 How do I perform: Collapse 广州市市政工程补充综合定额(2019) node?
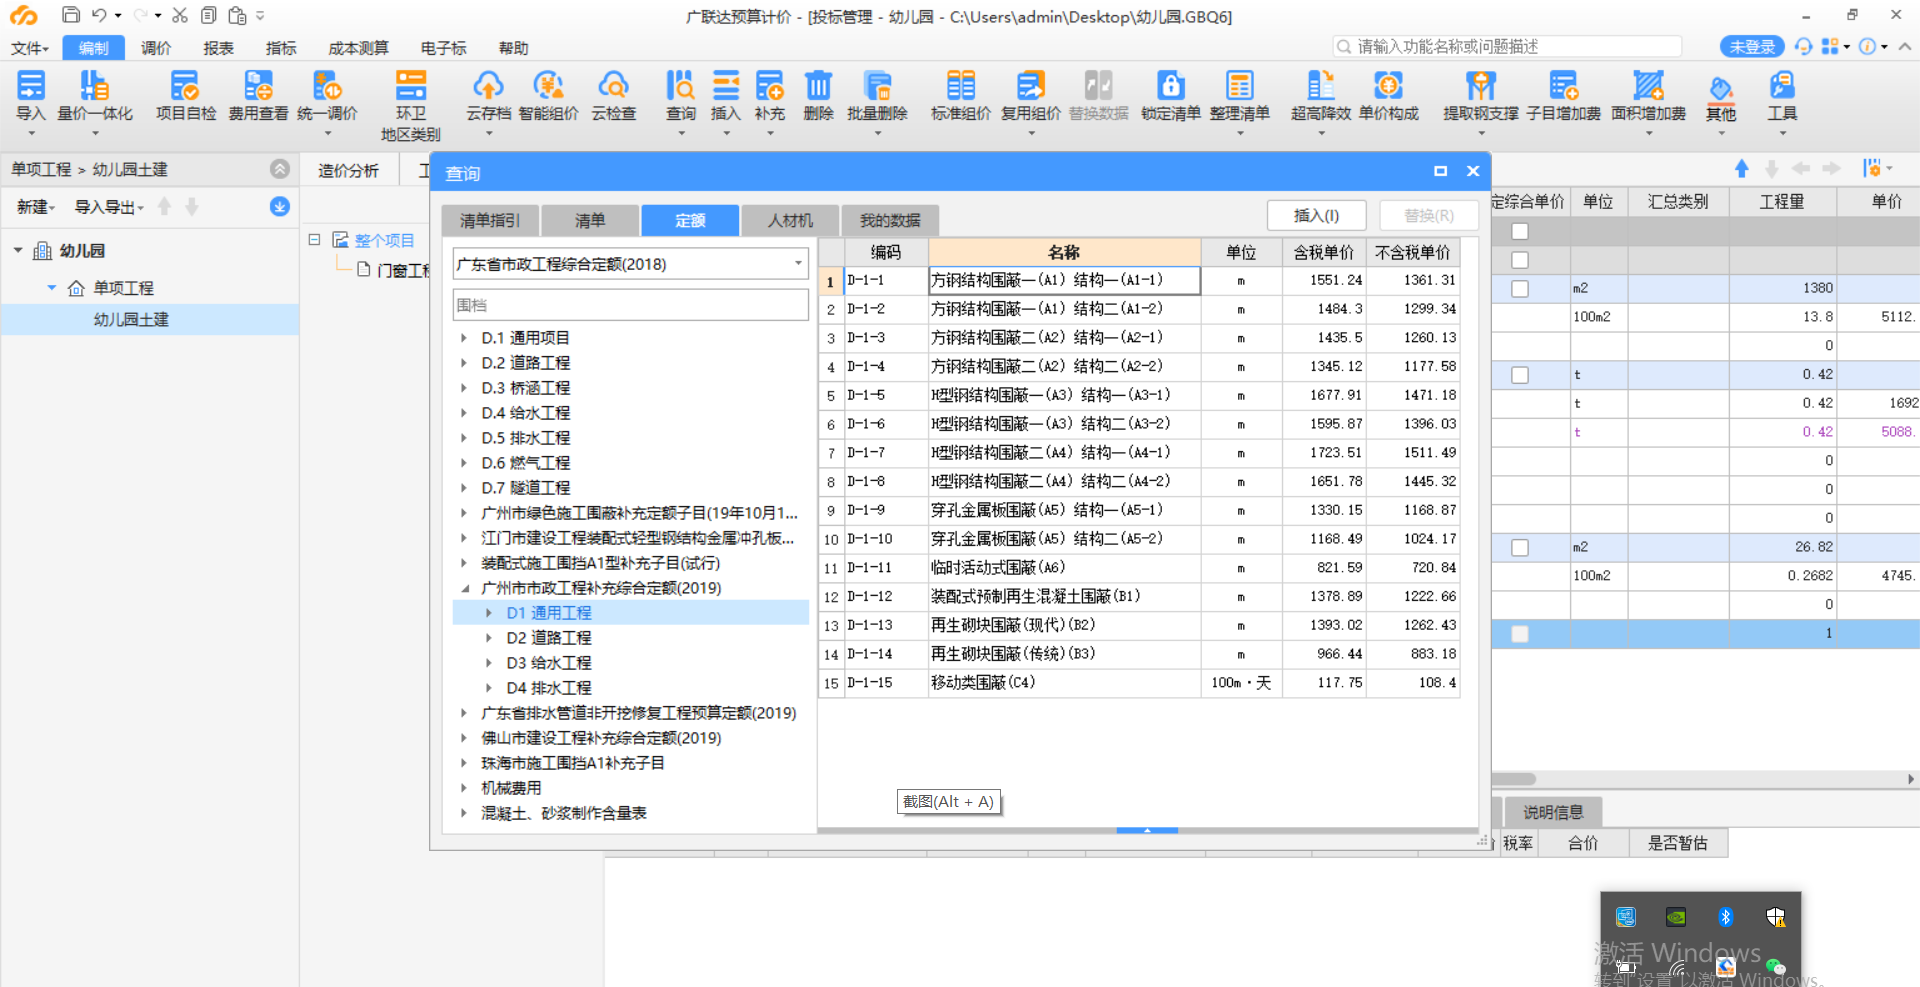(464, 588)
